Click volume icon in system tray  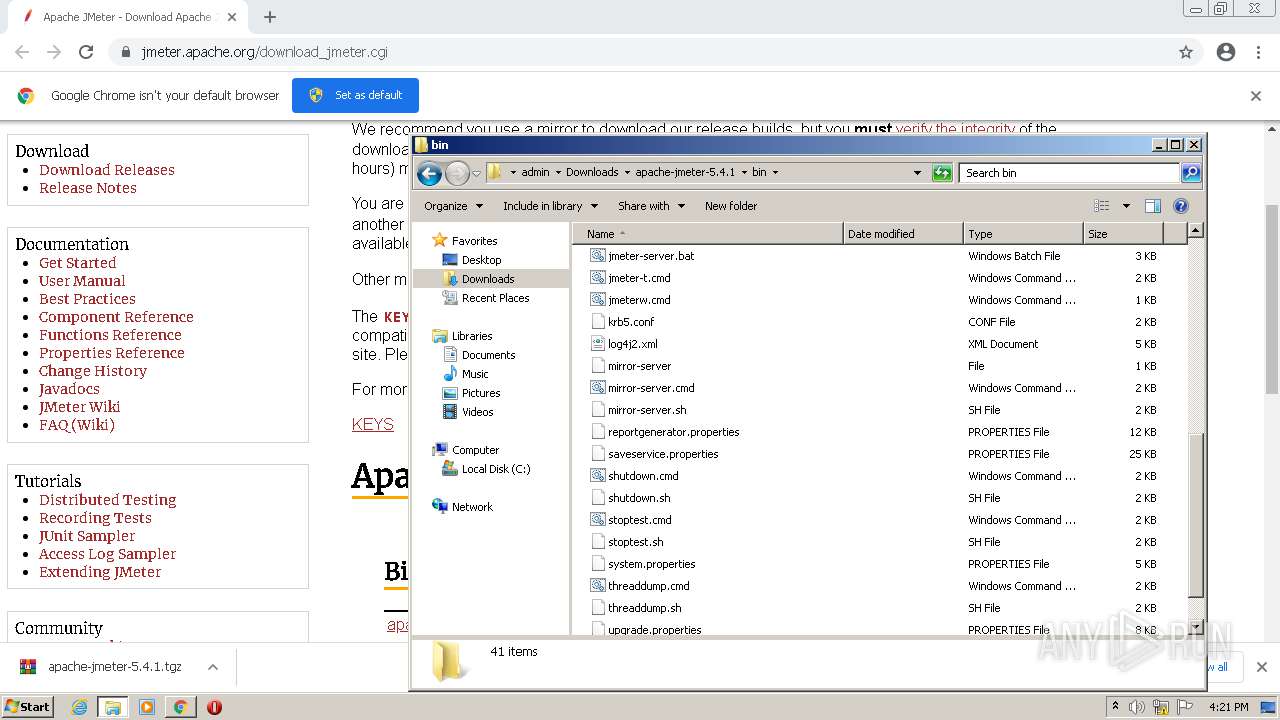[x=1137, y=707]
